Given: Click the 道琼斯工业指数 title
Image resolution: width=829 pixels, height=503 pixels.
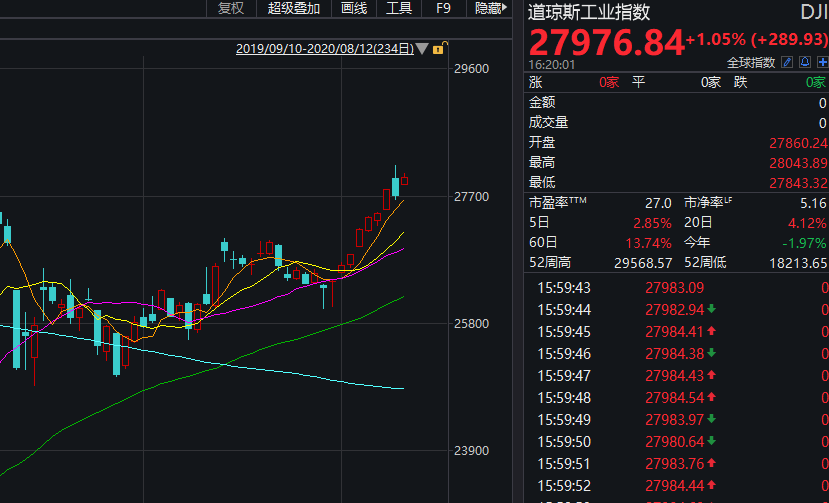Looking at the screenshot, I should [588, 12].
